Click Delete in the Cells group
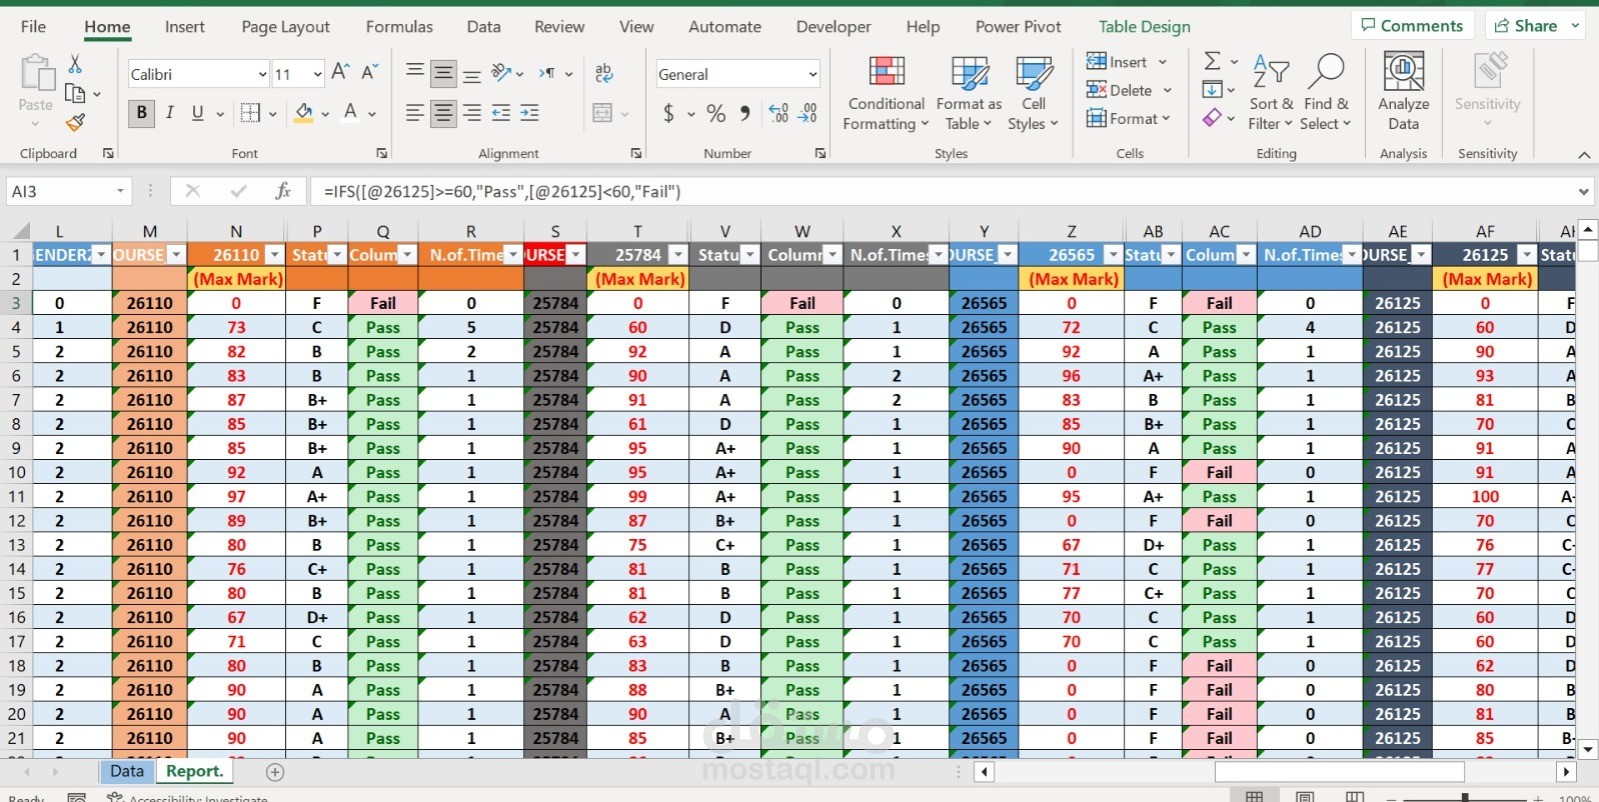Screen dimensions: 1599x802 click(x=1129, y=90)
